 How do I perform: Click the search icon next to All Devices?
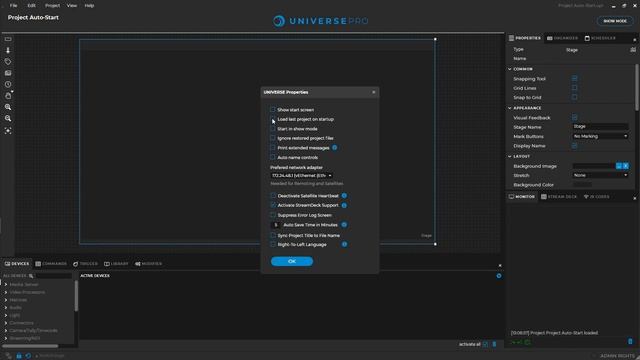coord(31,276)
